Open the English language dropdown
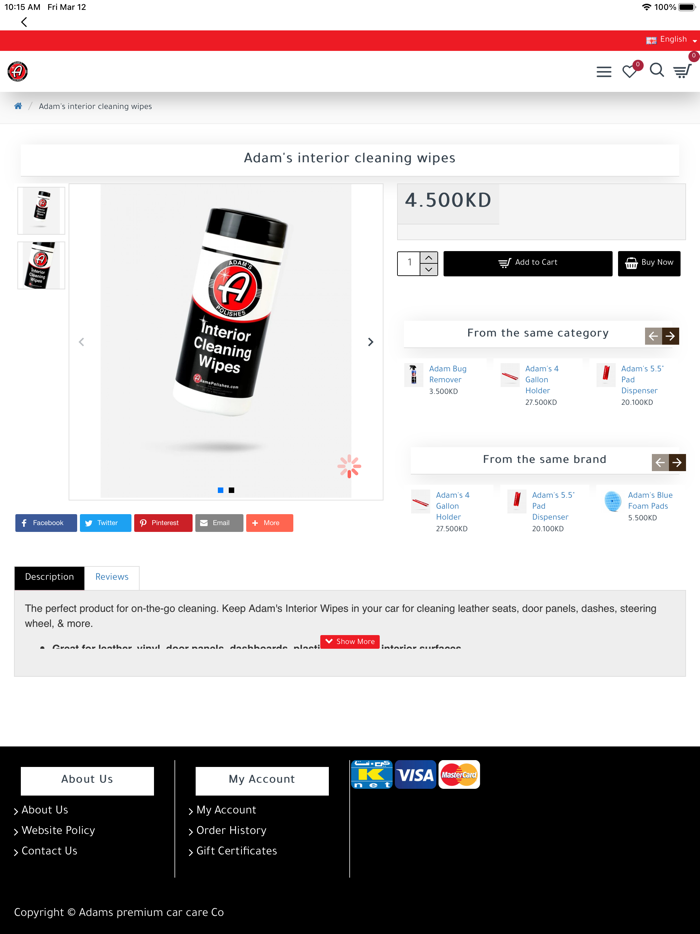The image size is (700, 934). (x=671, y=39)
